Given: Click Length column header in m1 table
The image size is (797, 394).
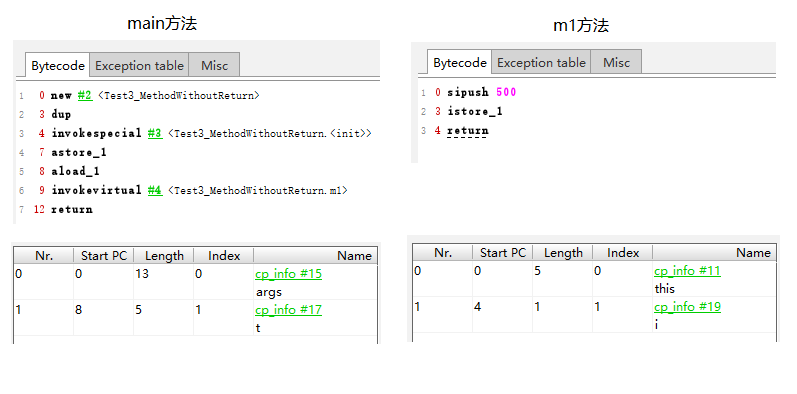Looking at the screenshot, I should [x=563, y=253].
